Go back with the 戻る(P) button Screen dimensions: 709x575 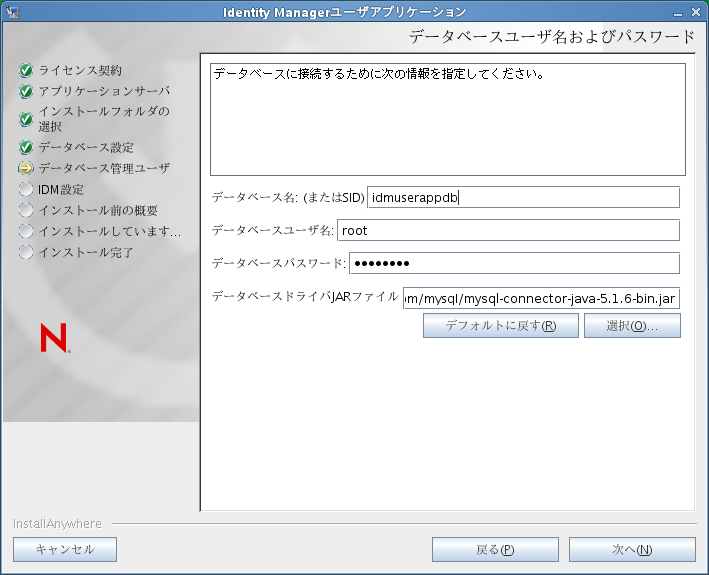click(x=495, y=549)
